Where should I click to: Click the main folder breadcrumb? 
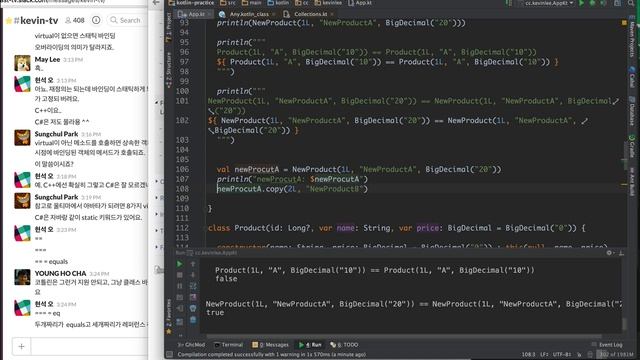pyautogui.click(x=251, y=3)
